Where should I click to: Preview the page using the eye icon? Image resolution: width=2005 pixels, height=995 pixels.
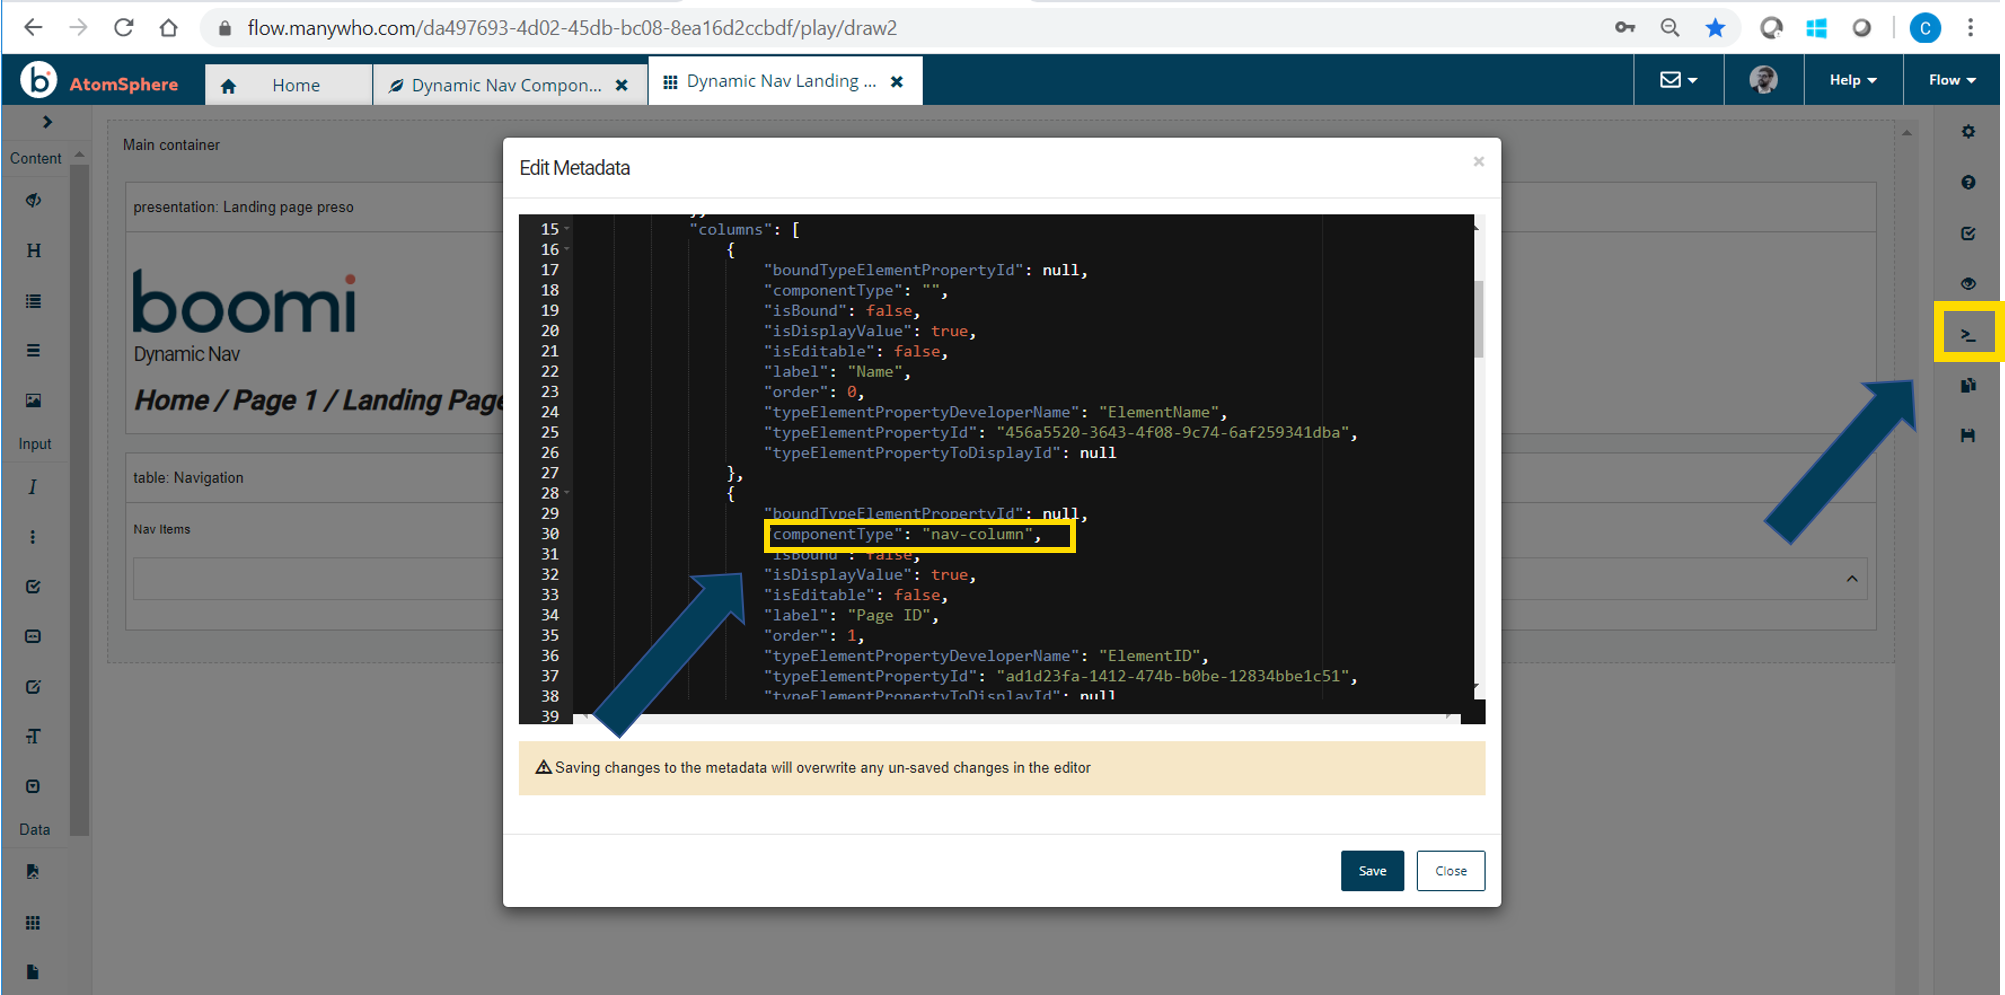coord(1968,283)
